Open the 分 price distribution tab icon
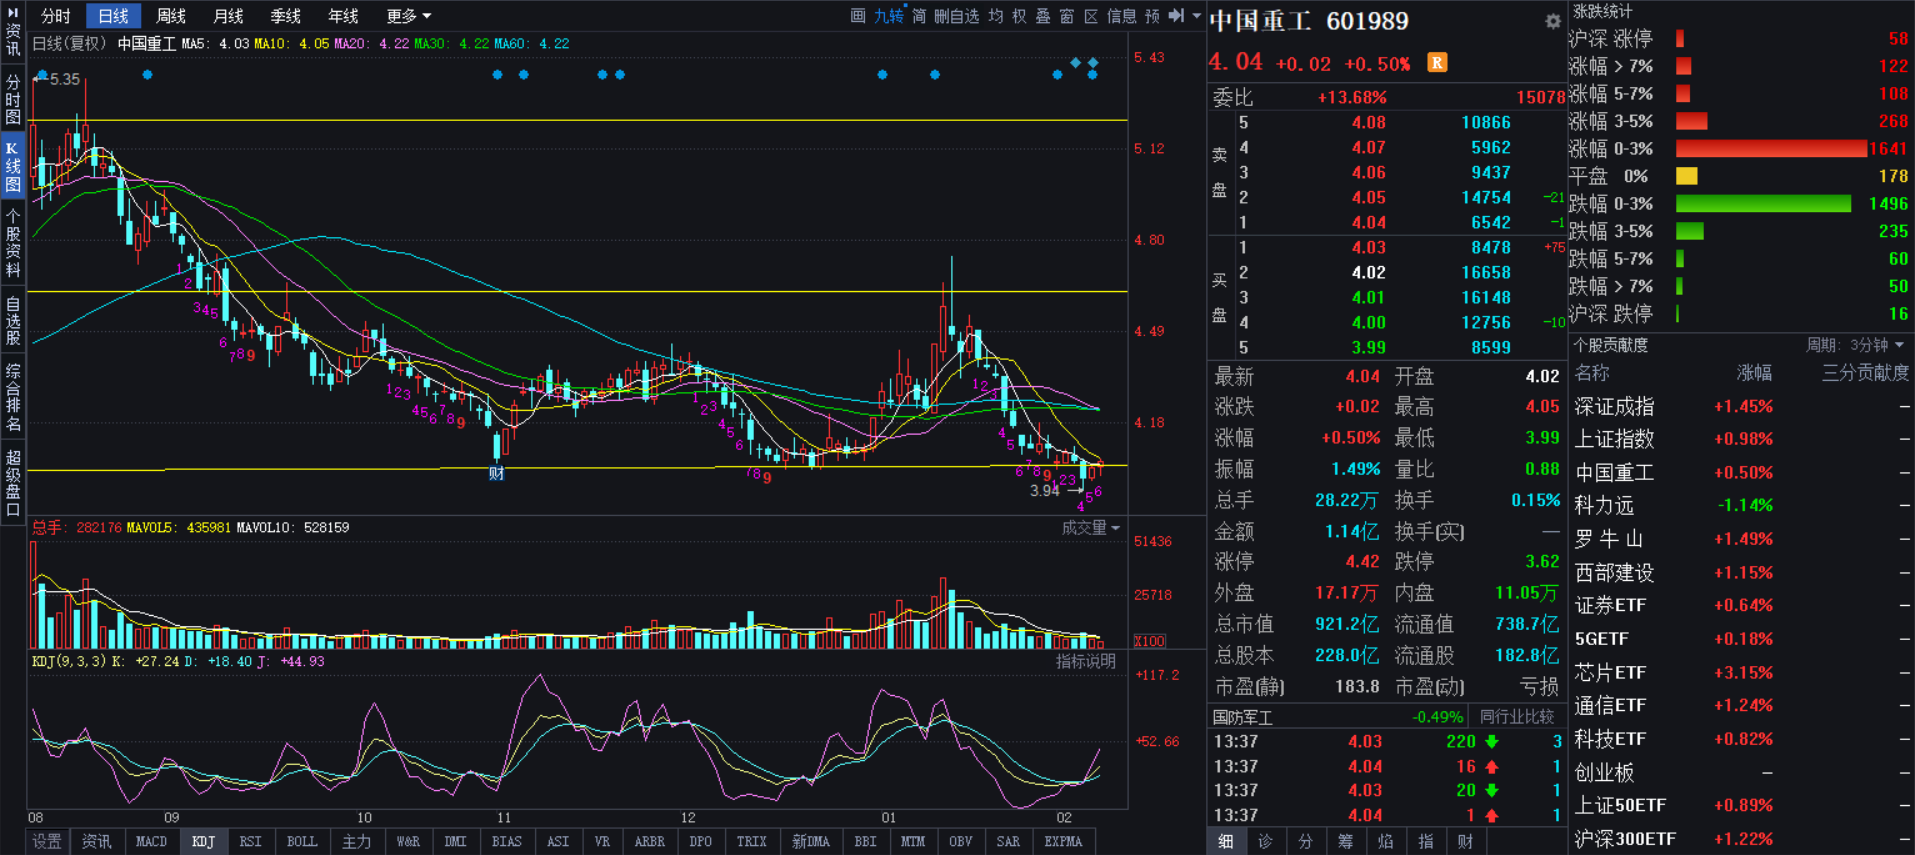This screenshot has height=855, width=1915. [x=1305, y=842]
